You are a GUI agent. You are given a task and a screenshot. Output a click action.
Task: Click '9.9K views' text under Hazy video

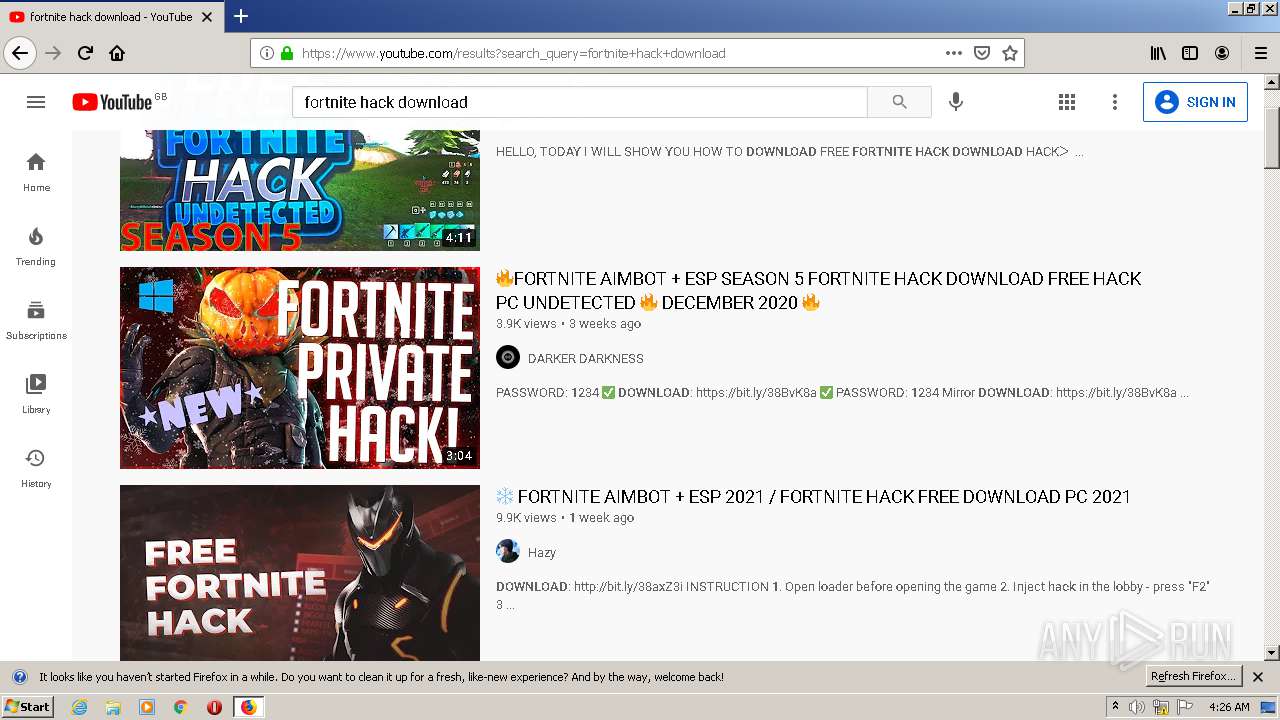(526, 518)
